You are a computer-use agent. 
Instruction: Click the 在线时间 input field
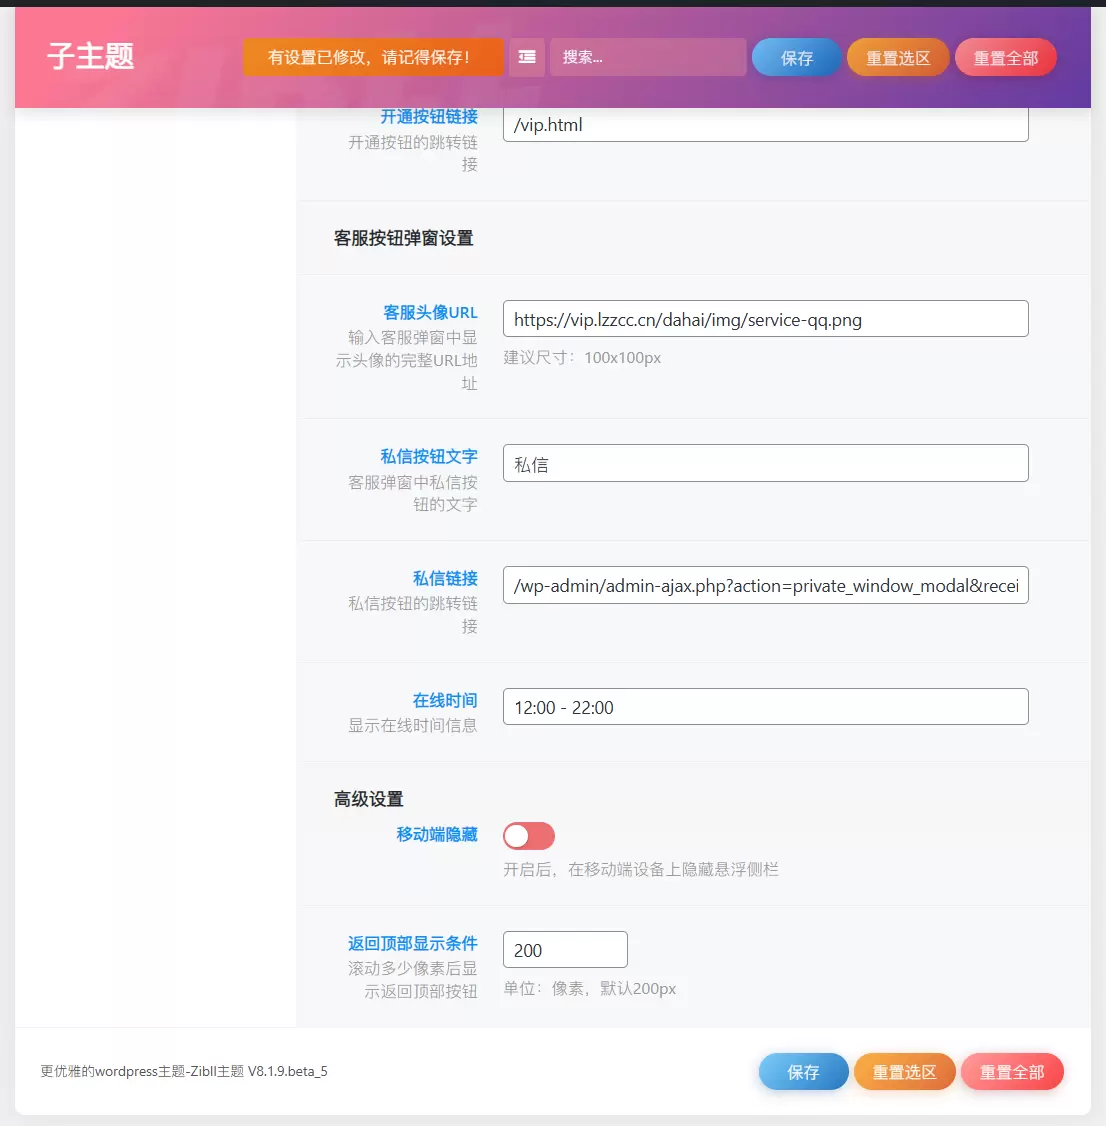tap(766, 707)
